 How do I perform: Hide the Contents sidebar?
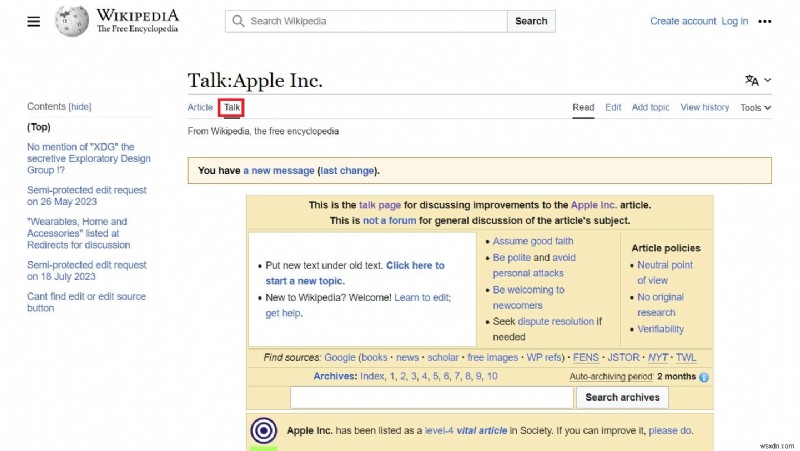(80, 107)
